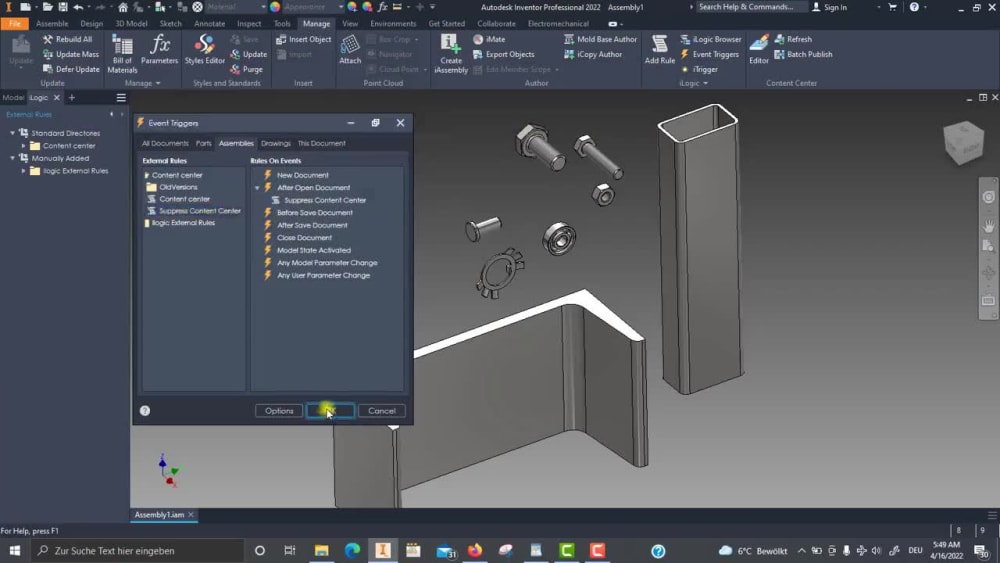Click Rebuild All in Update panel

67,39
